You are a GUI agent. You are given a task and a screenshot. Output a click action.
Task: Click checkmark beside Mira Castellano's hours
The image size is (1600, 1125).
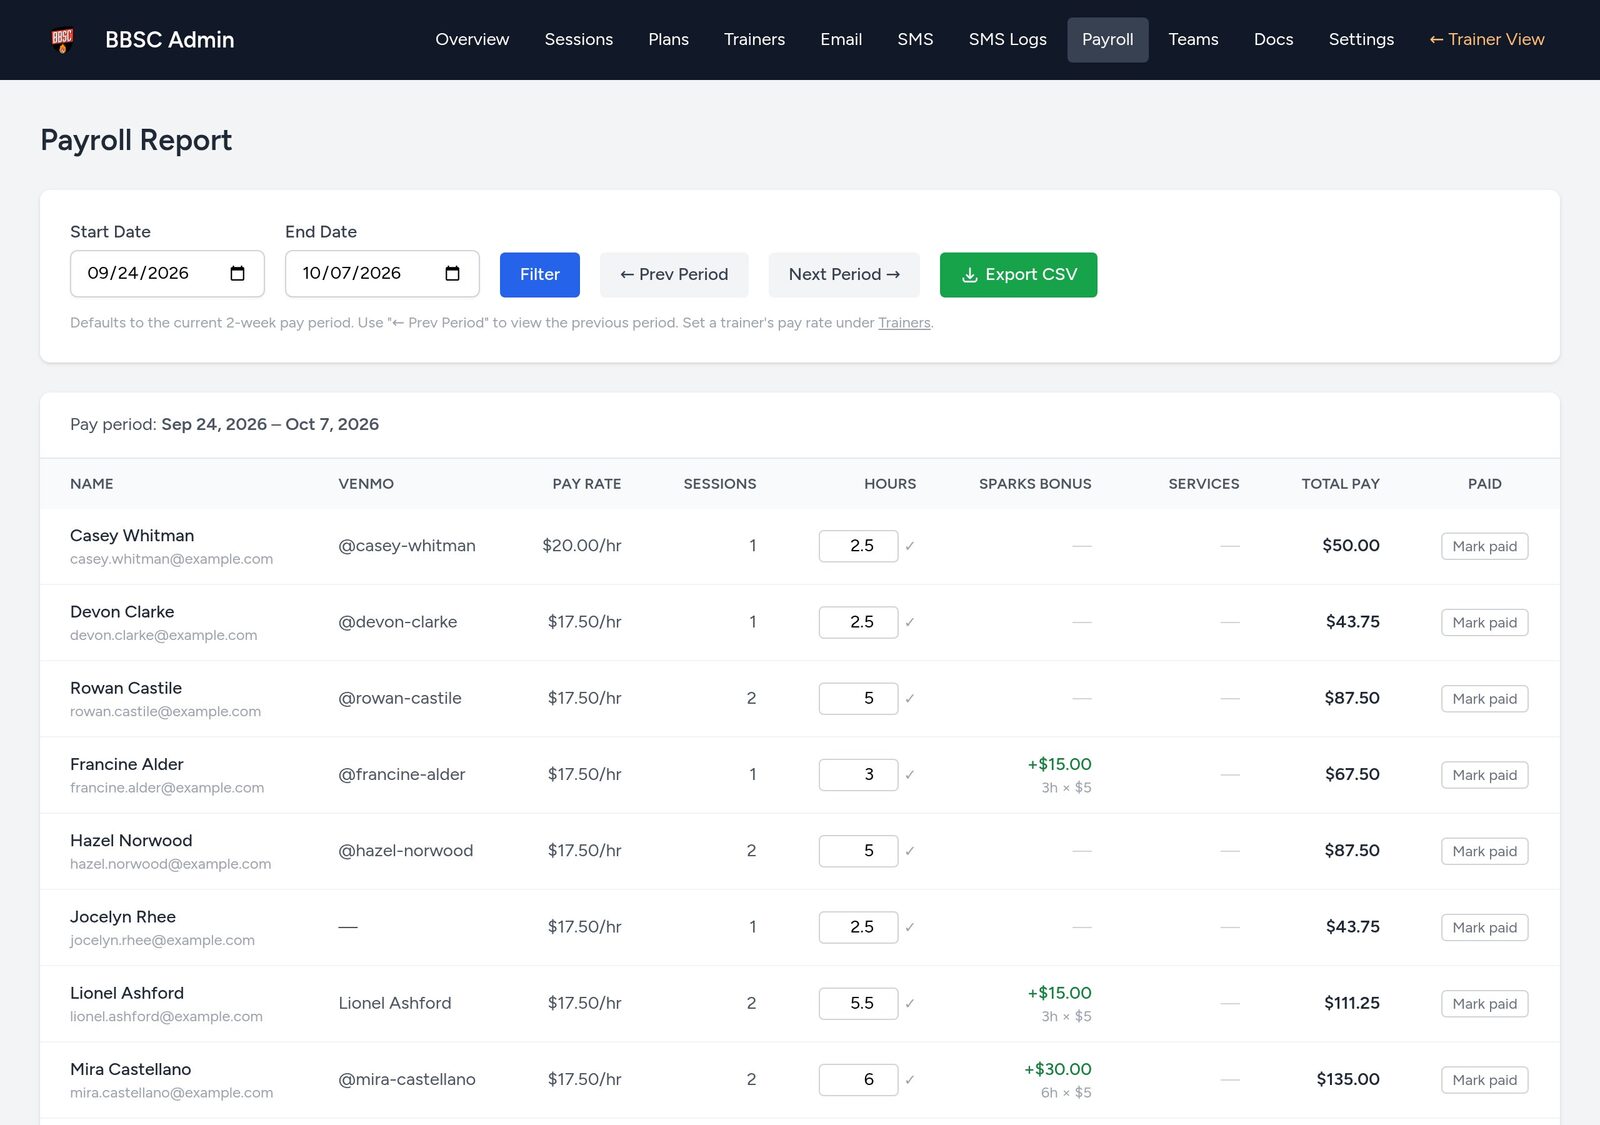(910, 1080)
